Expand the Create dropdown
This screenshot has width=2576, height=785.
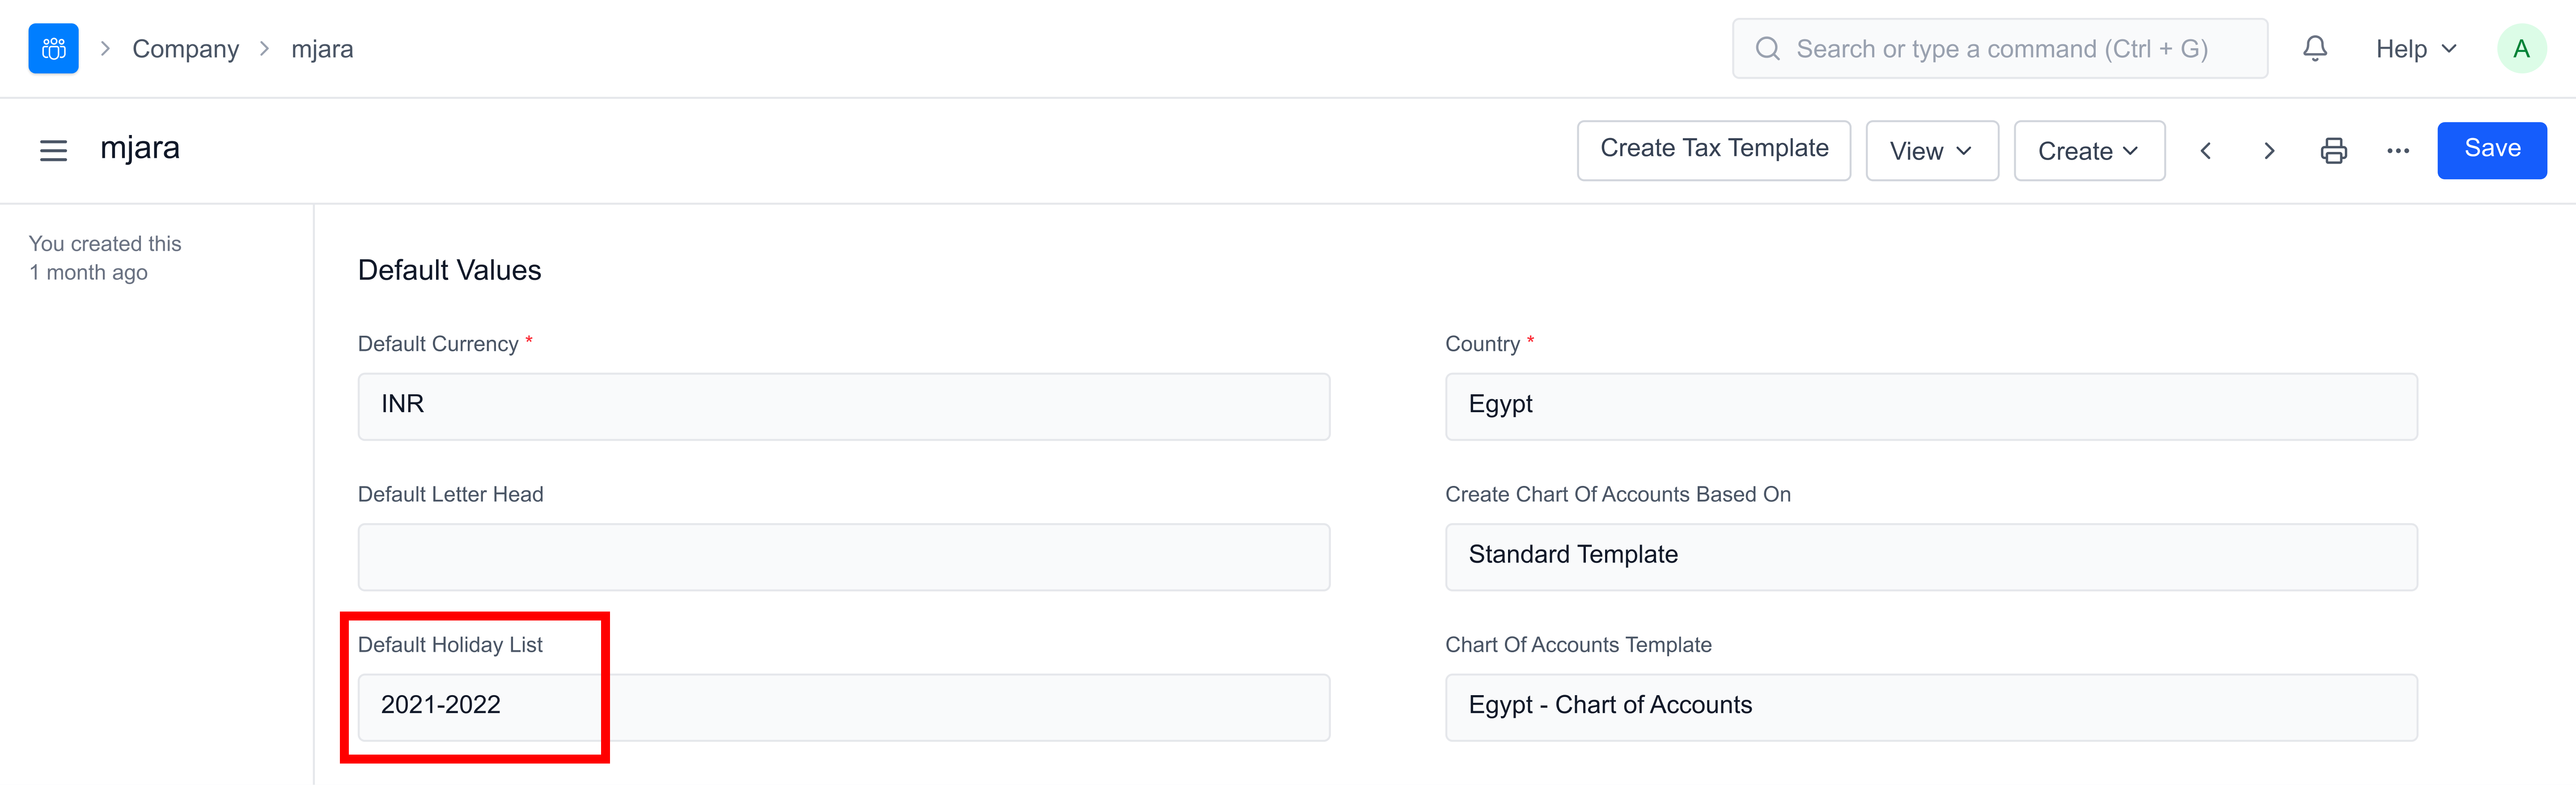(2088, 151)
